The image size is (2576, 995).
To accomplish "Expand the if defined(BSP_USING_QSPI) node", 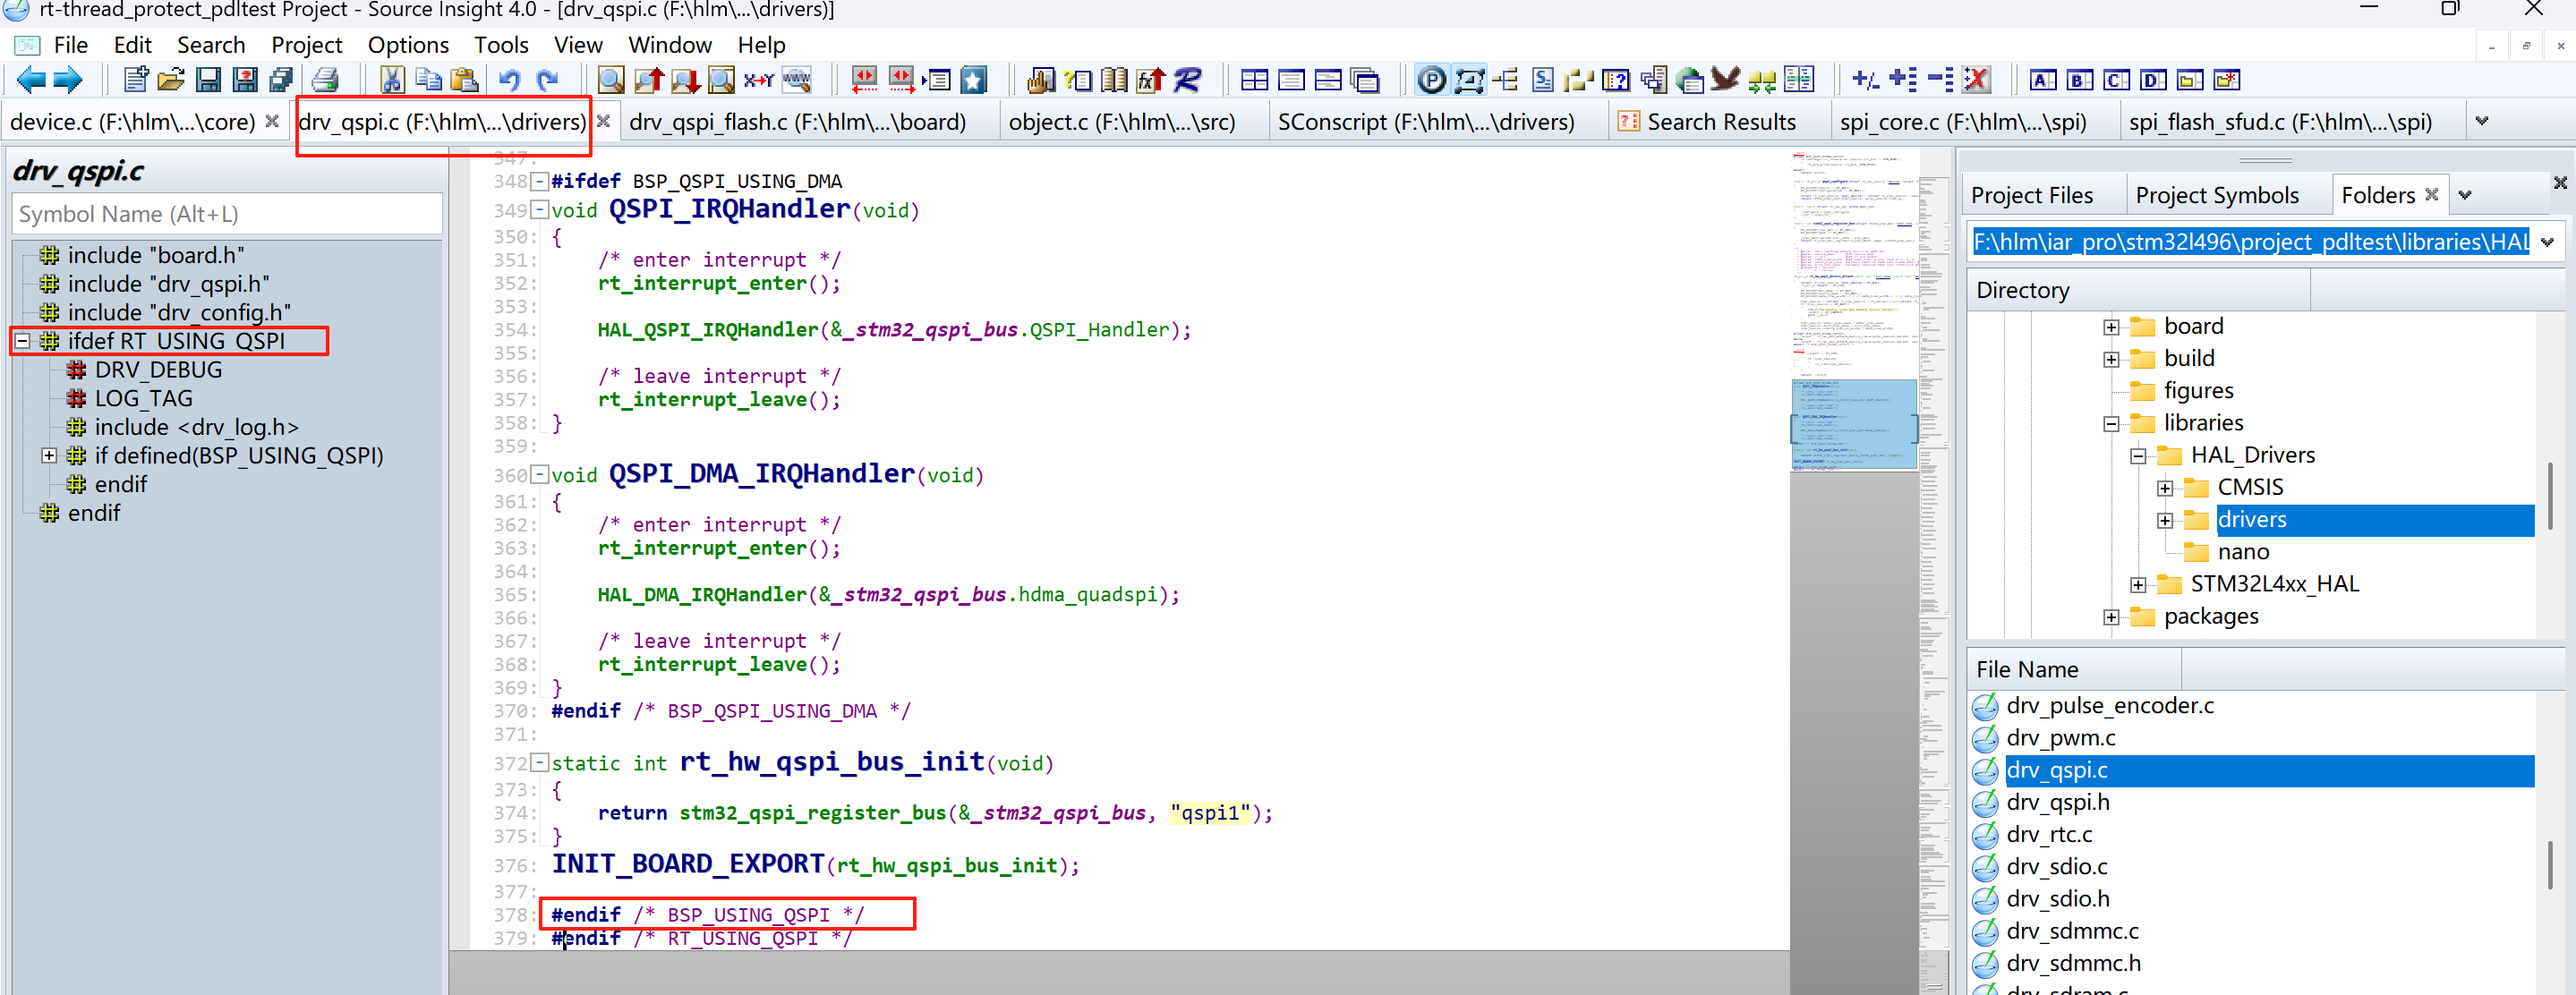I will (48, 456).
